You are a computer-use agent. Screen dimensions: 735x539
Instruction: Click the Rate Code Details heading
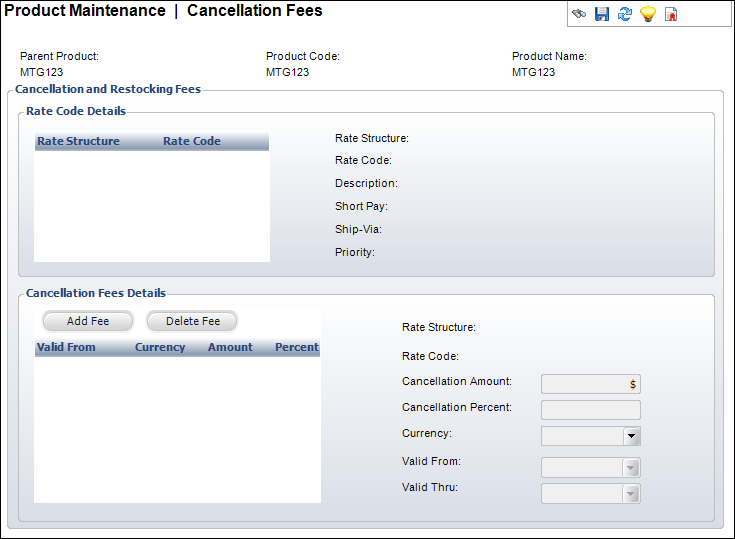click(x=76, y=111)
